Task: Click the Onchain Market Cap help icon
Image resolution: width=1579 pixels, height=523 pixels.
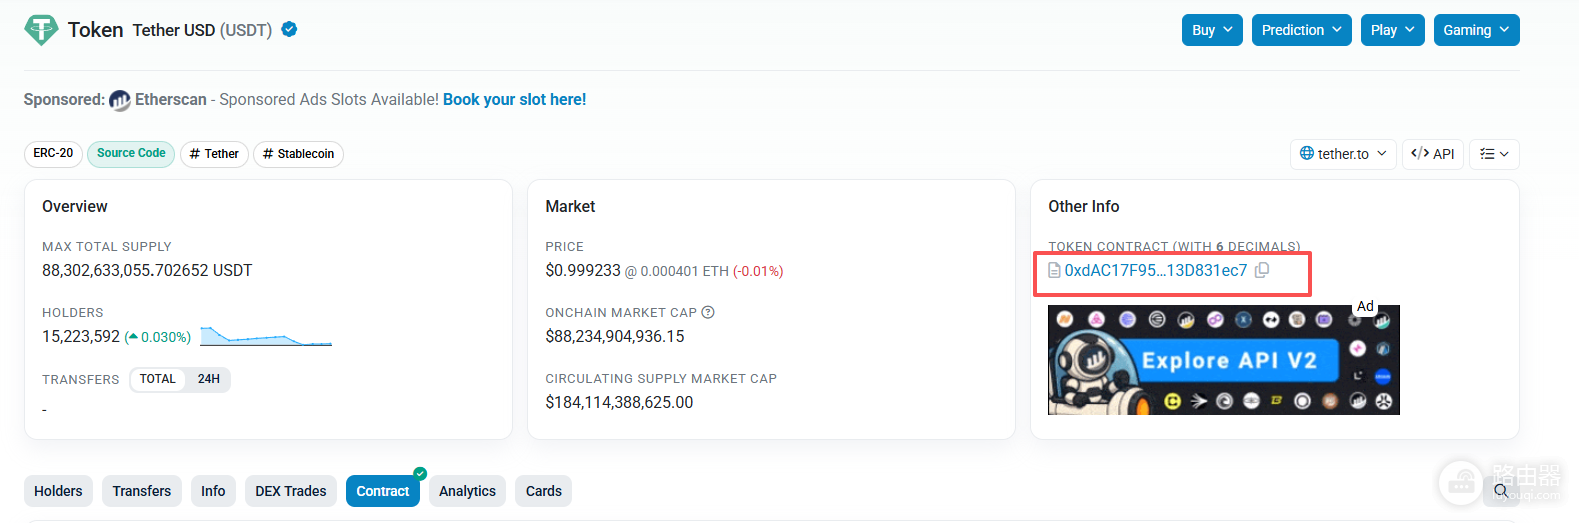Action: click(x=708, y=312)
